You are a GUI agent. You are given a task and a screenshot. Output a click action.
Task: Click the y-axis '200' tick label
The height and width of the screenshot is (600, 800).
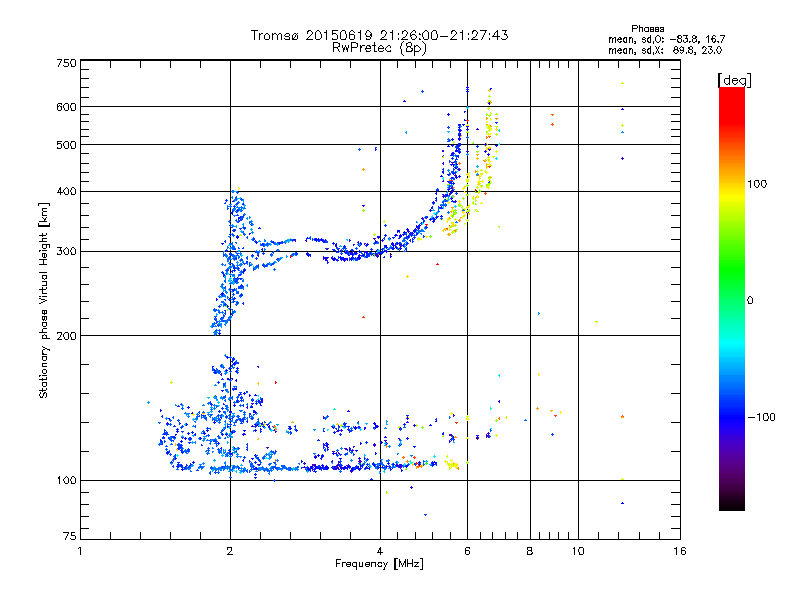point(66,336)
